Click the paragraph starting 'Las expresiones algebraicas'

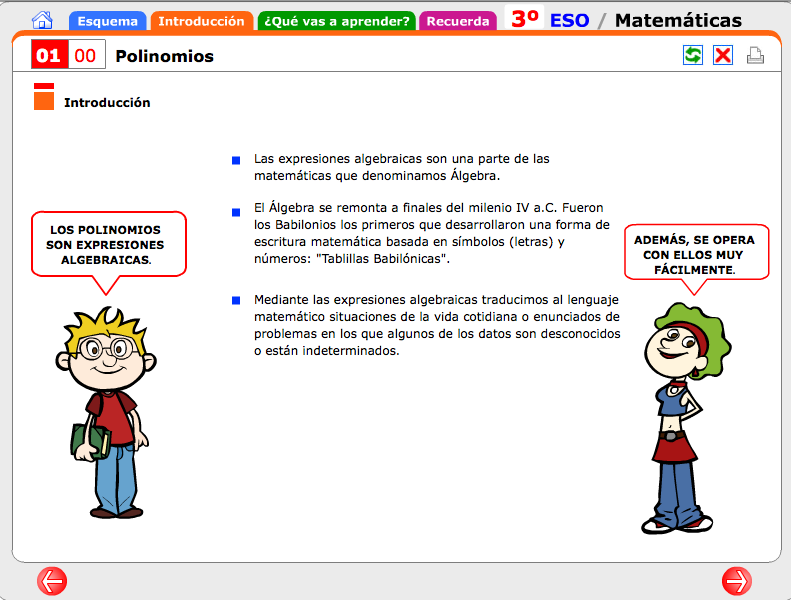tap(402, 167)
